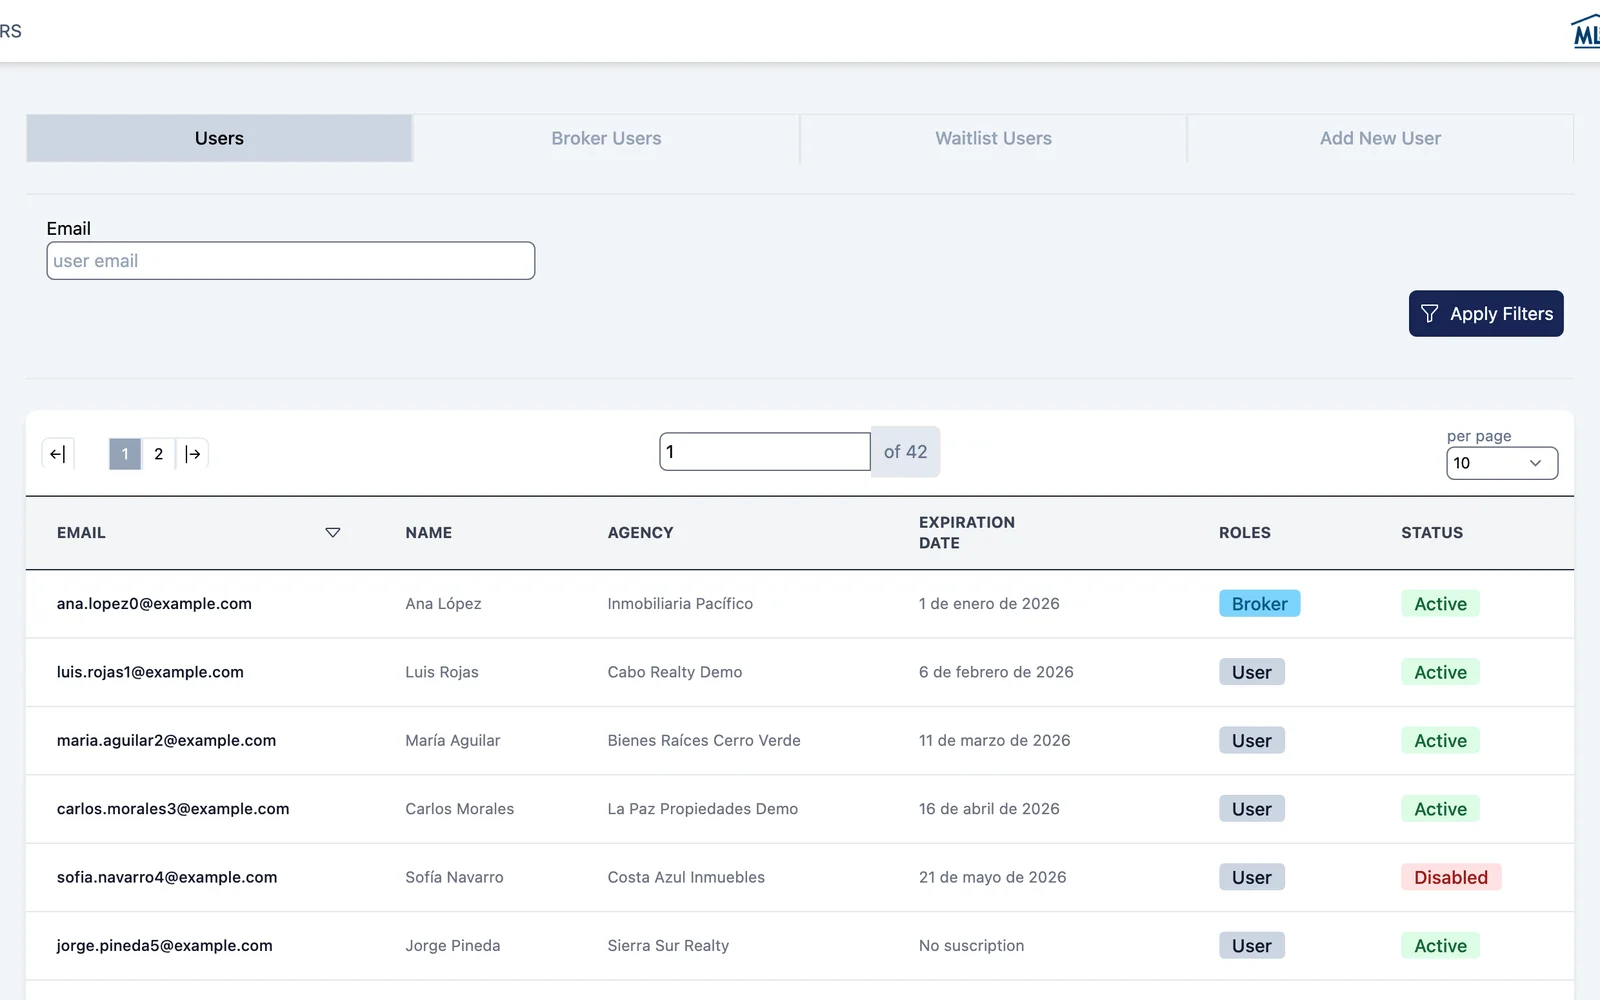Click the NAME column header
The width and height of the screenshot is (1600, 1000).
(428, 533)
